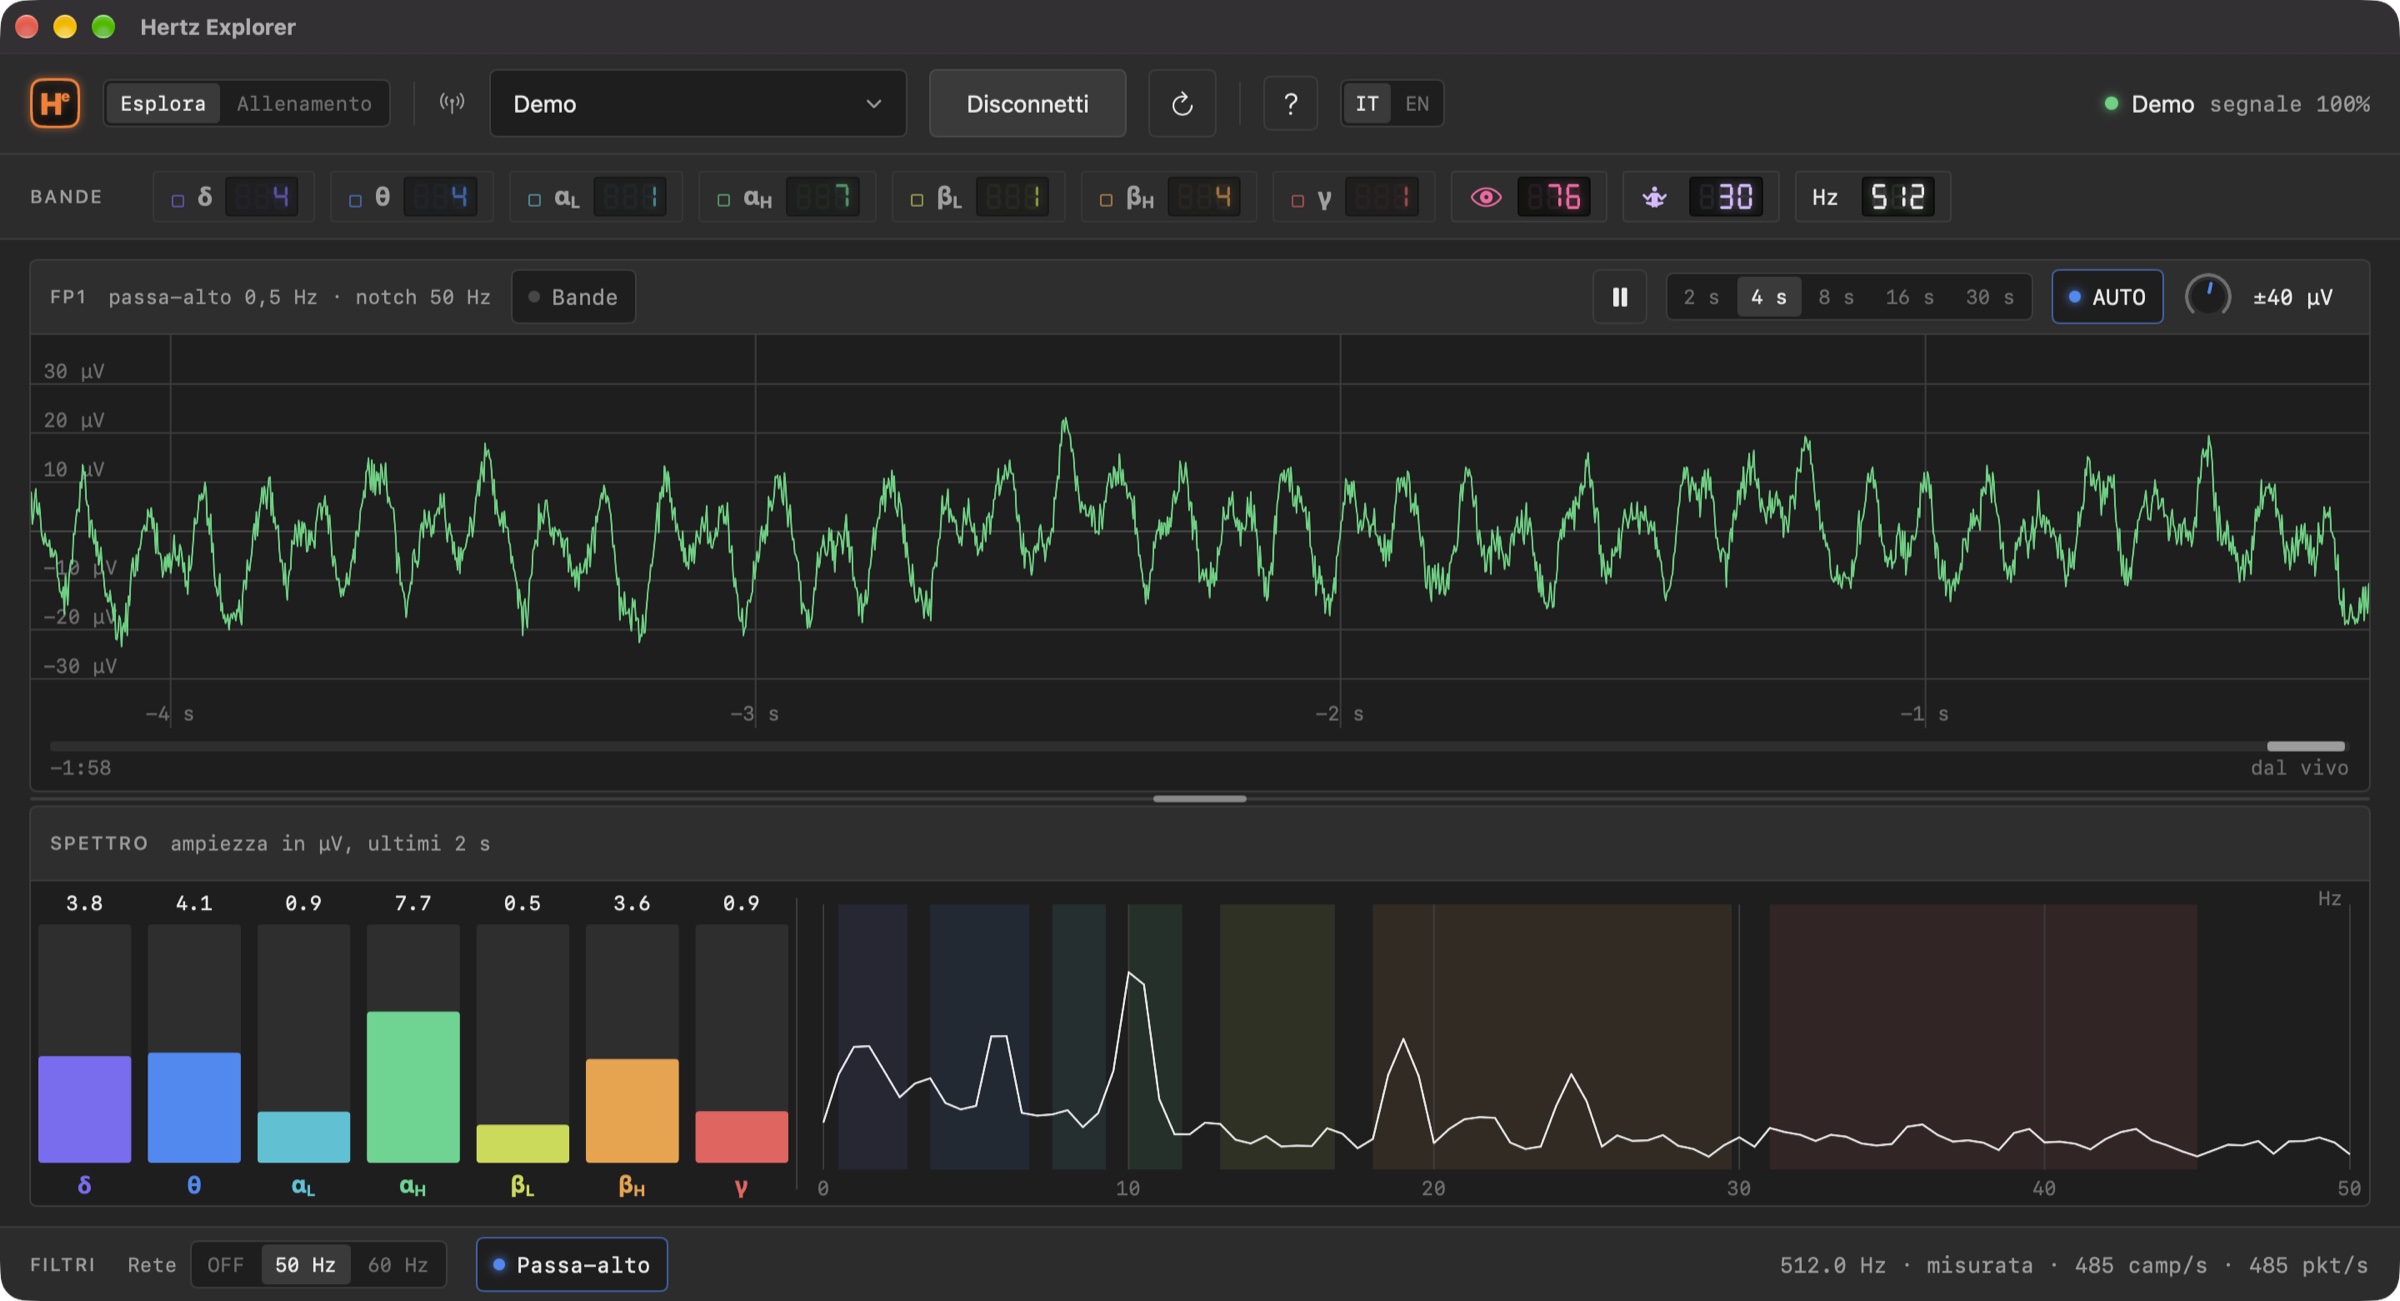Open the Demo device dropdown
Screen dimensions: 2400x1301
coord(698,103)
